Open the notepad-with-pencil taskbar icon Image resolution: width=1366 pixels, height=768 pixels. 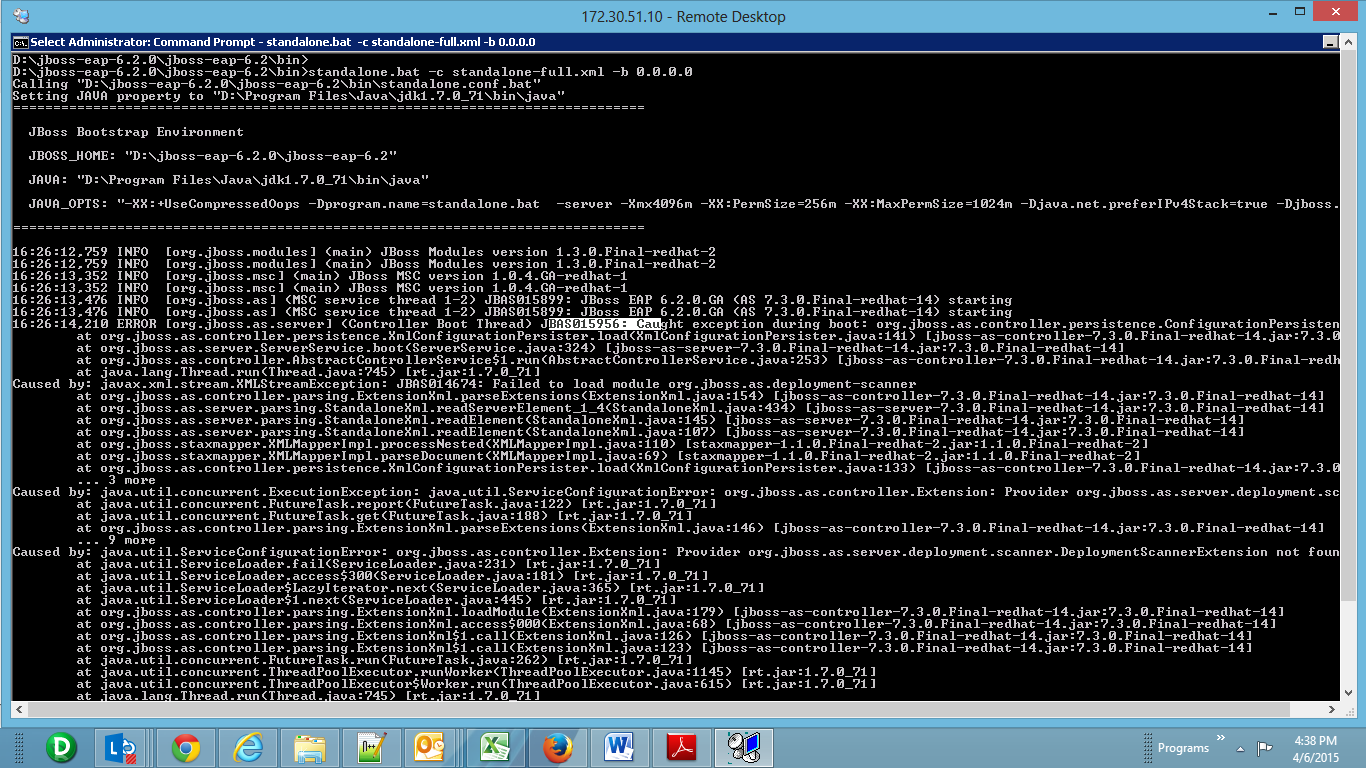(x=371, y=747)
